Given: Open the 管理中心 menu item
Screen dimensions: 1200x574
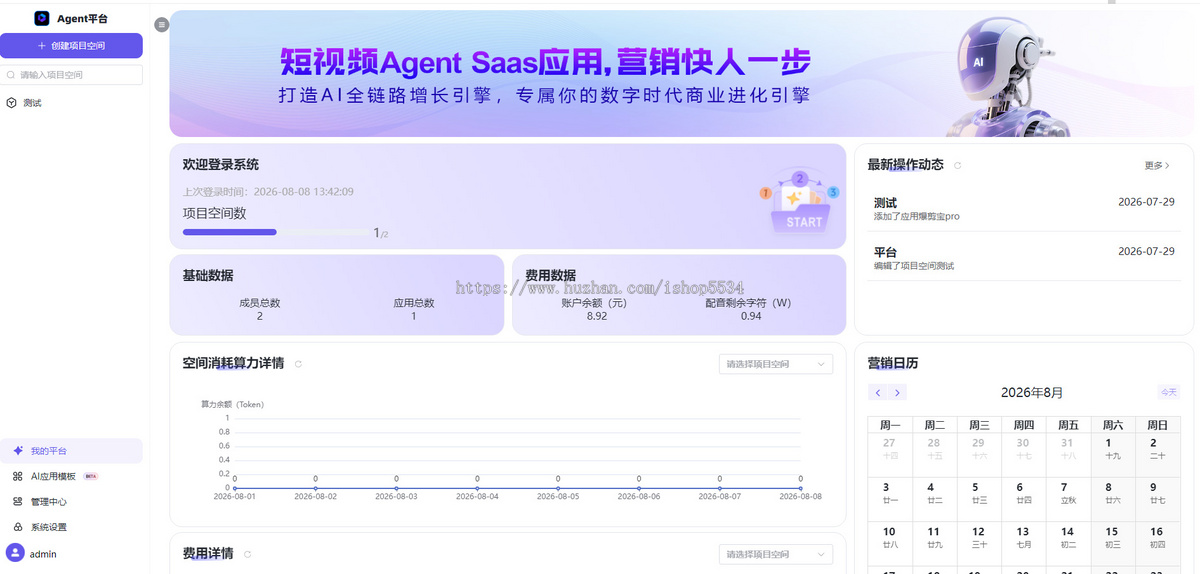Looking at the screenshot, I should pyautogui.click(x=71, y=502).
